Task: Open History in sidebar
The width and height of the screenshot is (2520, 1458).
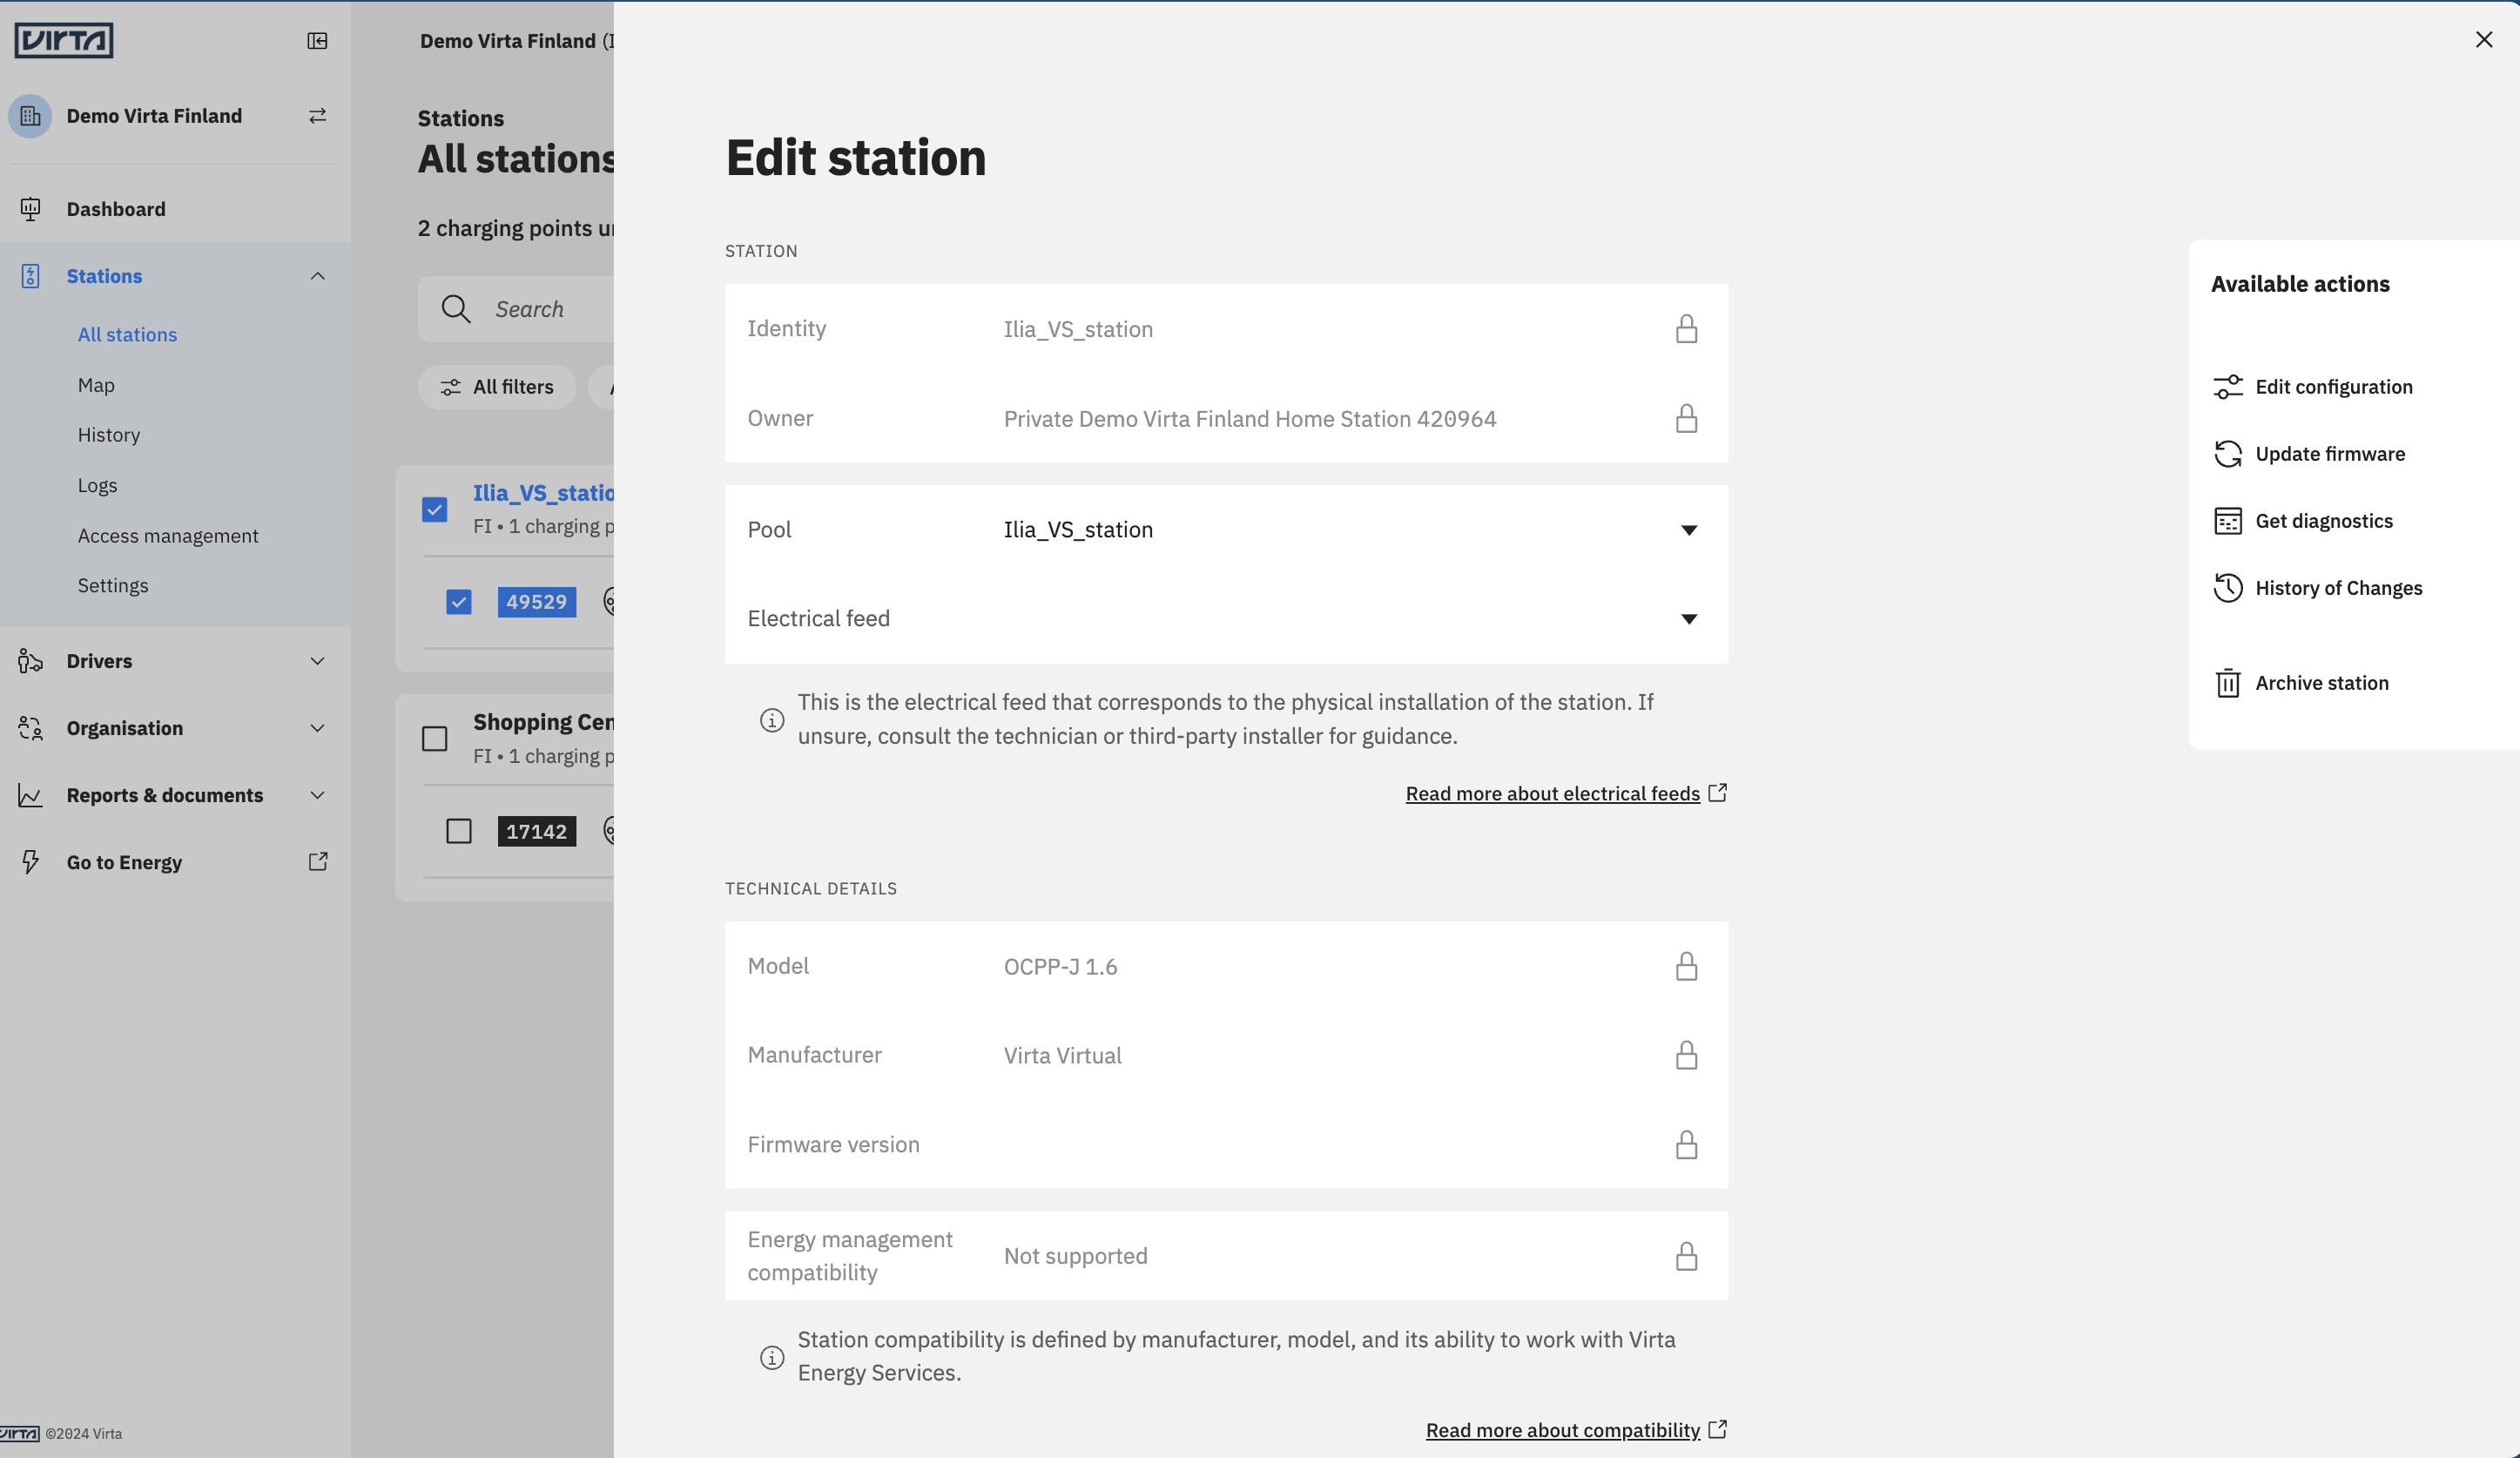Action: pyautogui.click(x=109, y=435)
